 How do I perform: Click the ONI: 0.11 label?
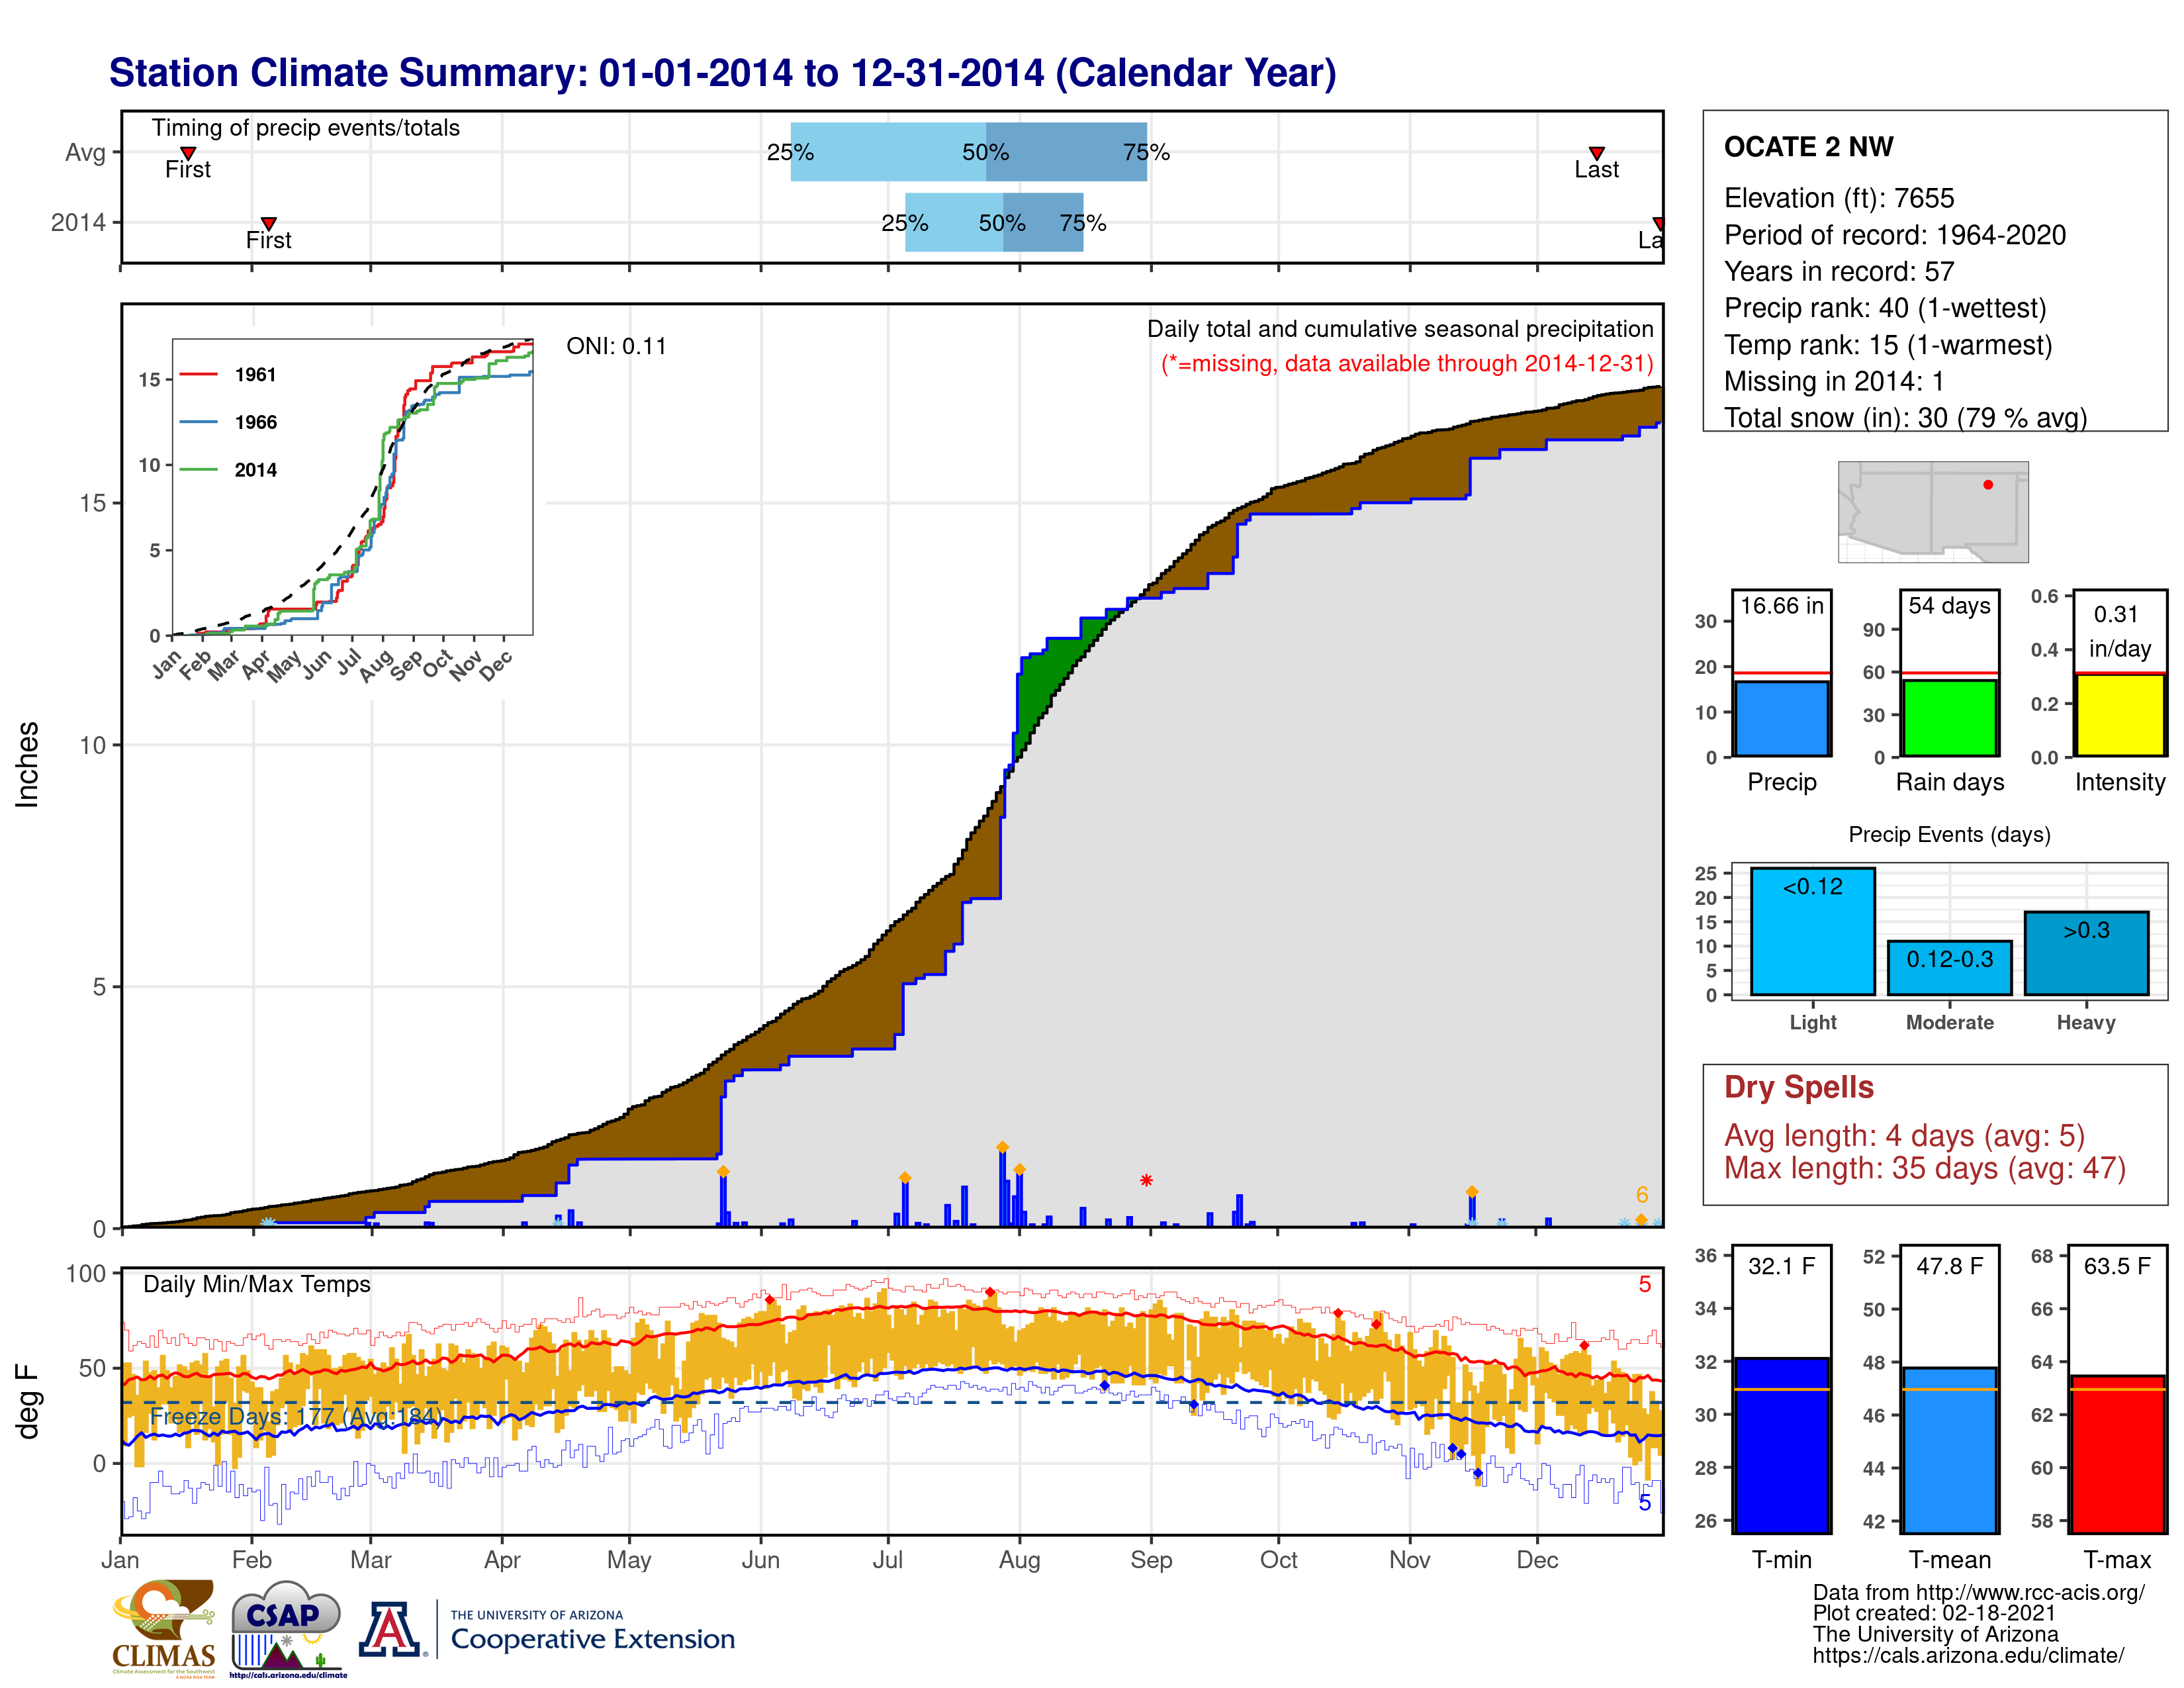pyautogui.click(x=616, y=346)
